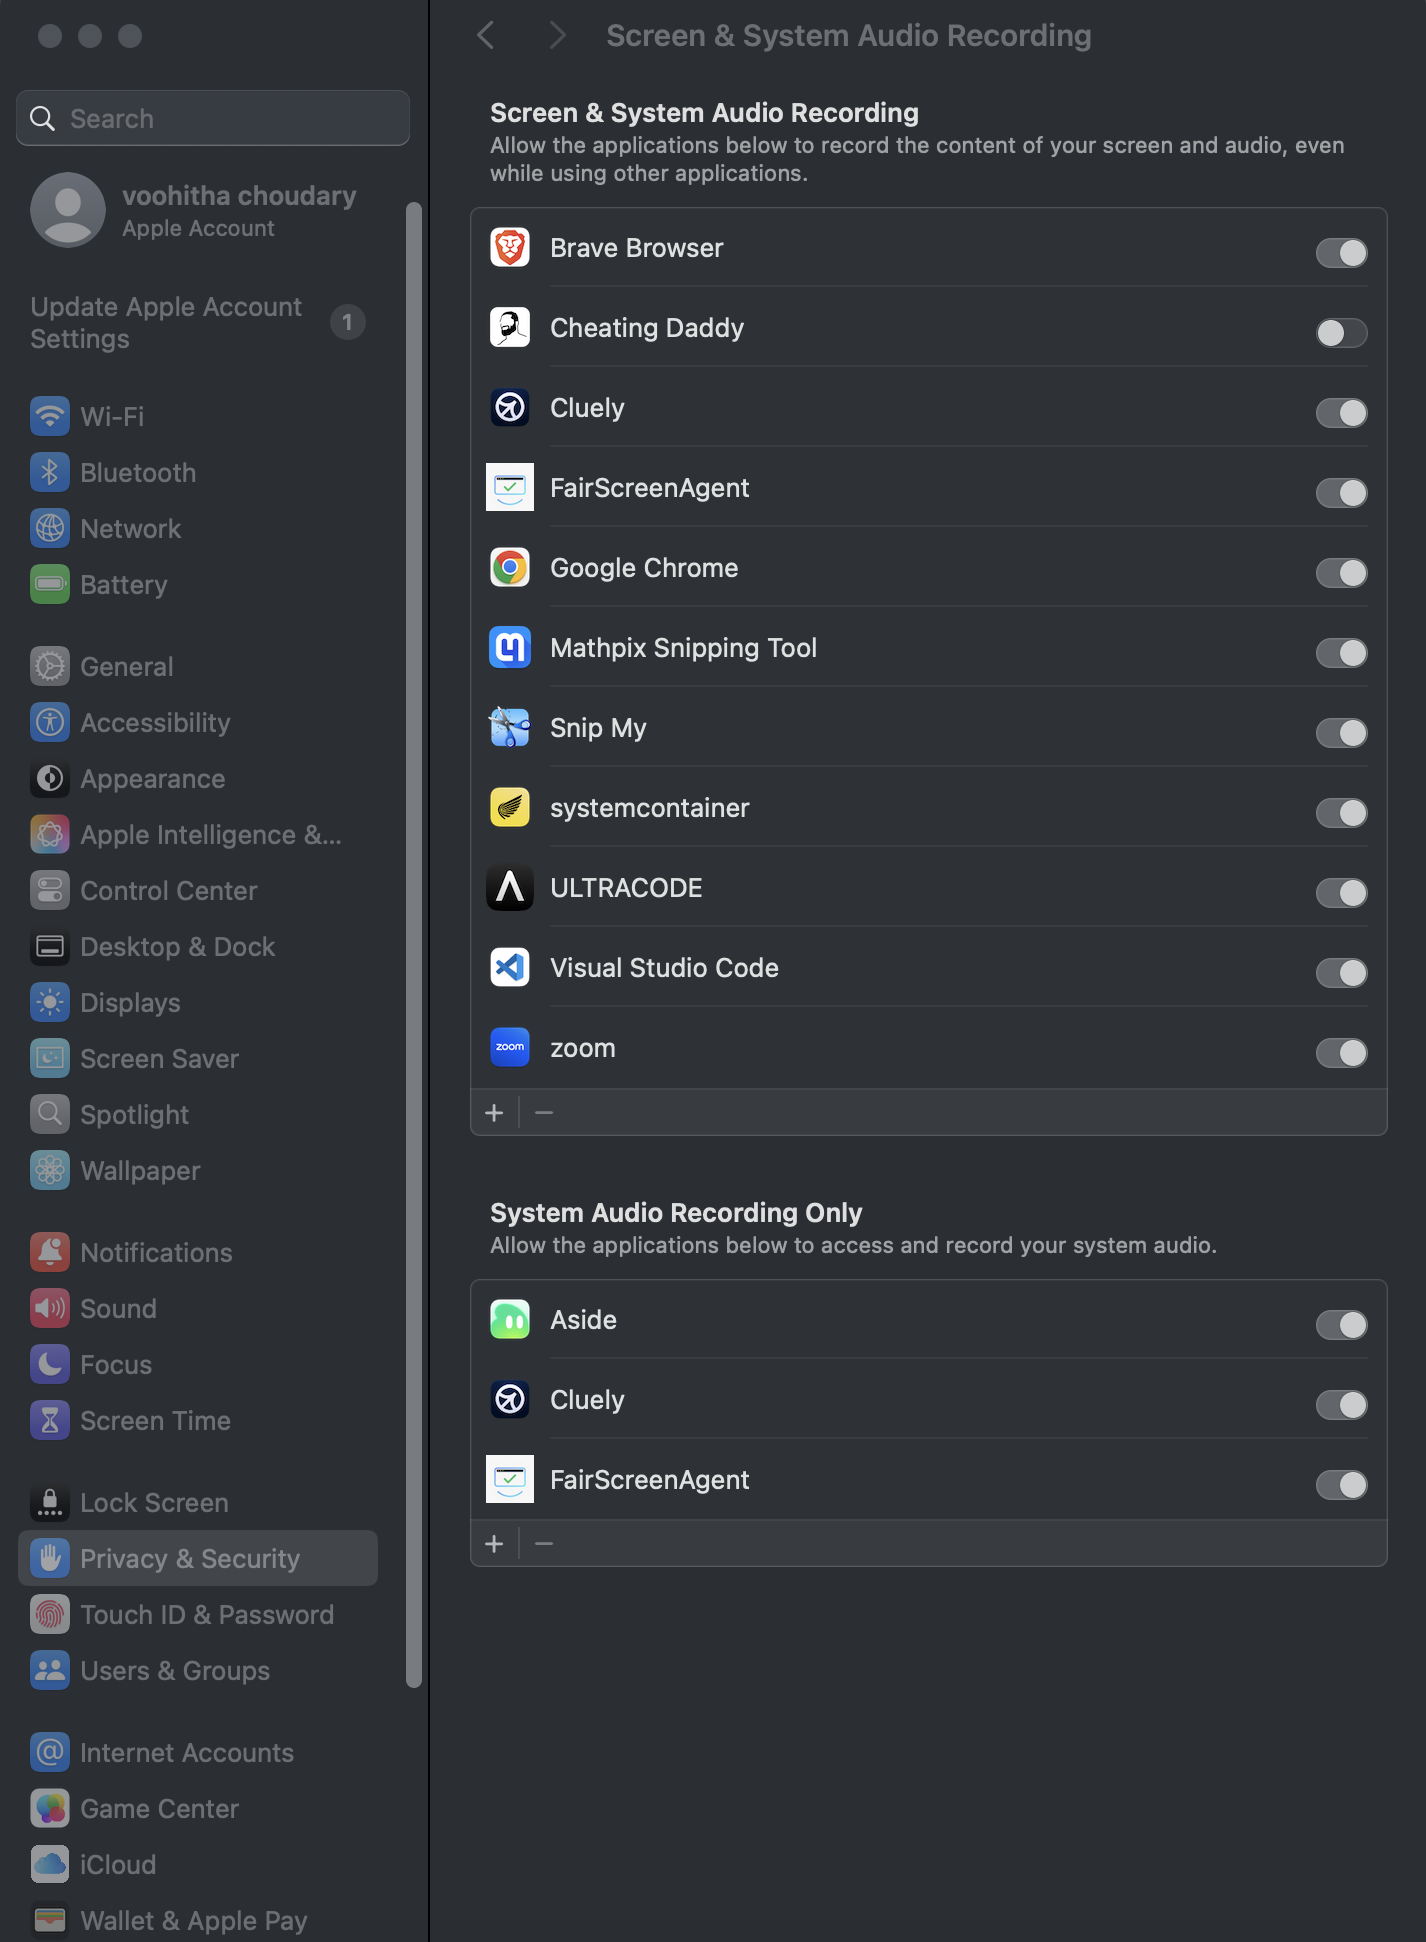Open General settings pane
1426x1942 pixels.
(x=198, y=666)
